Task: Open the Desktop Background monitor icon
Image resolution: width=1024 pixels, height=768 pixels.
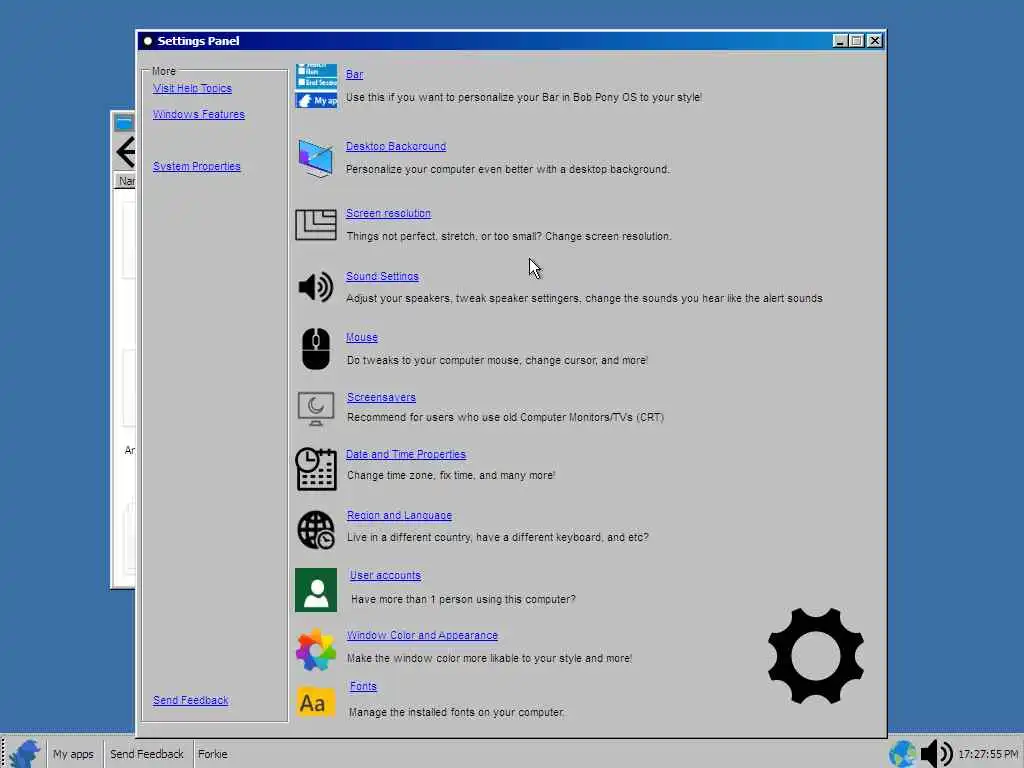Action: (x=316, y=157)
